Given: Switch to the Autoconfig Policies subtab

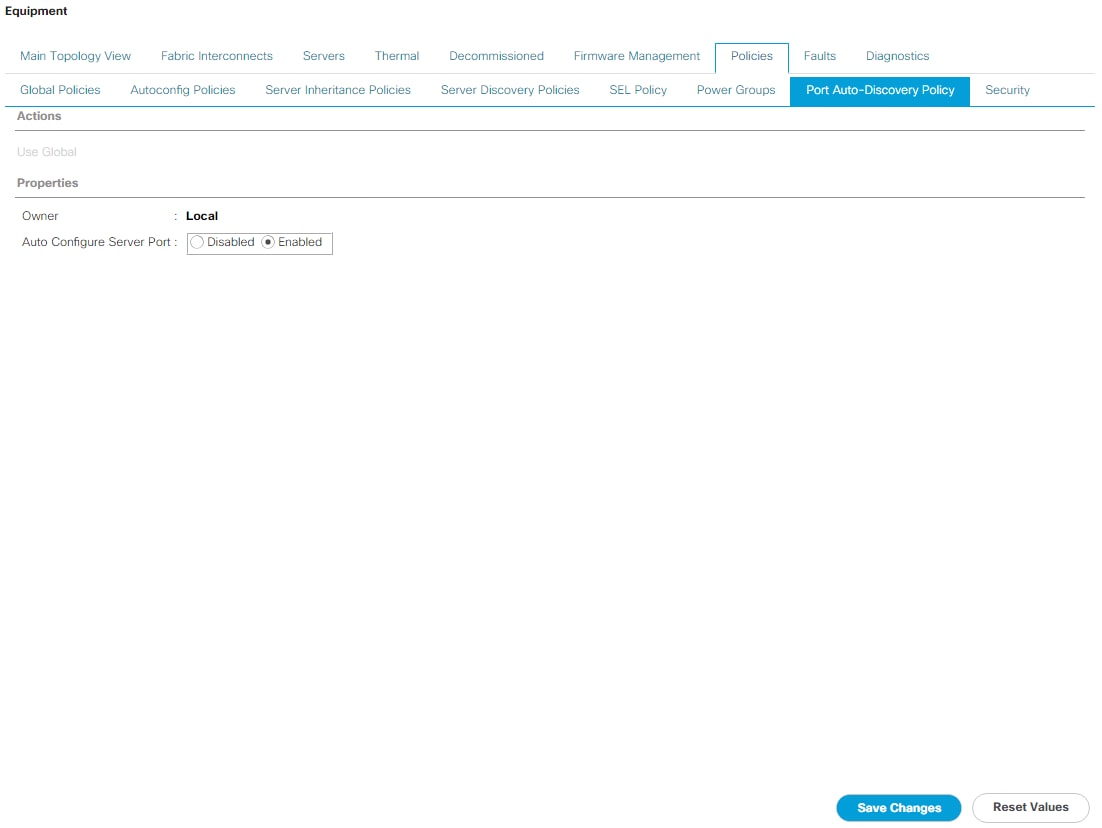Looking at the screenshot, I should click(183, 91).
